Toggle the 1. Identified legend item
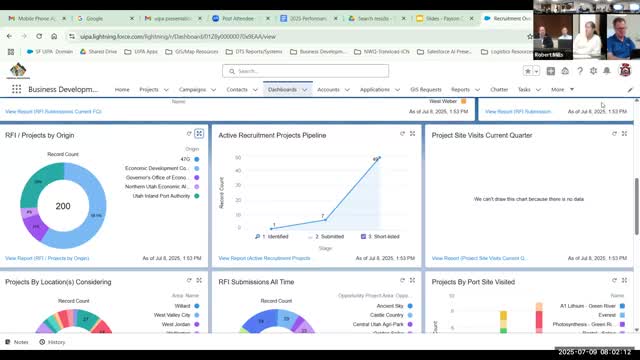The width and height of the screenshot is (640, 360). (272, 236)
